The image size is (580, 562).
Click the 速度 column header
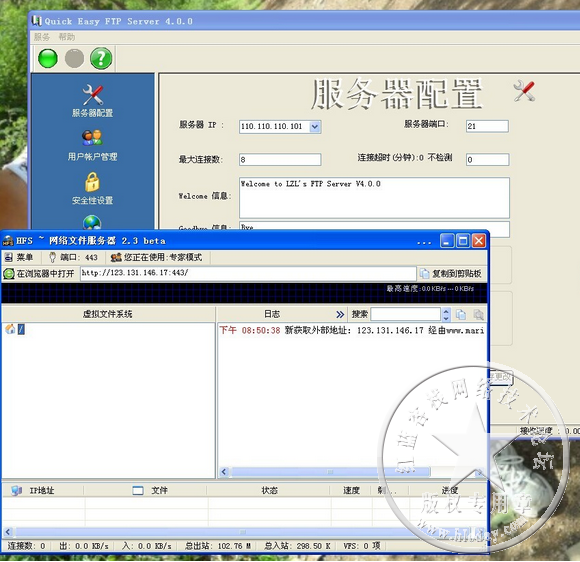coord(351,491)
